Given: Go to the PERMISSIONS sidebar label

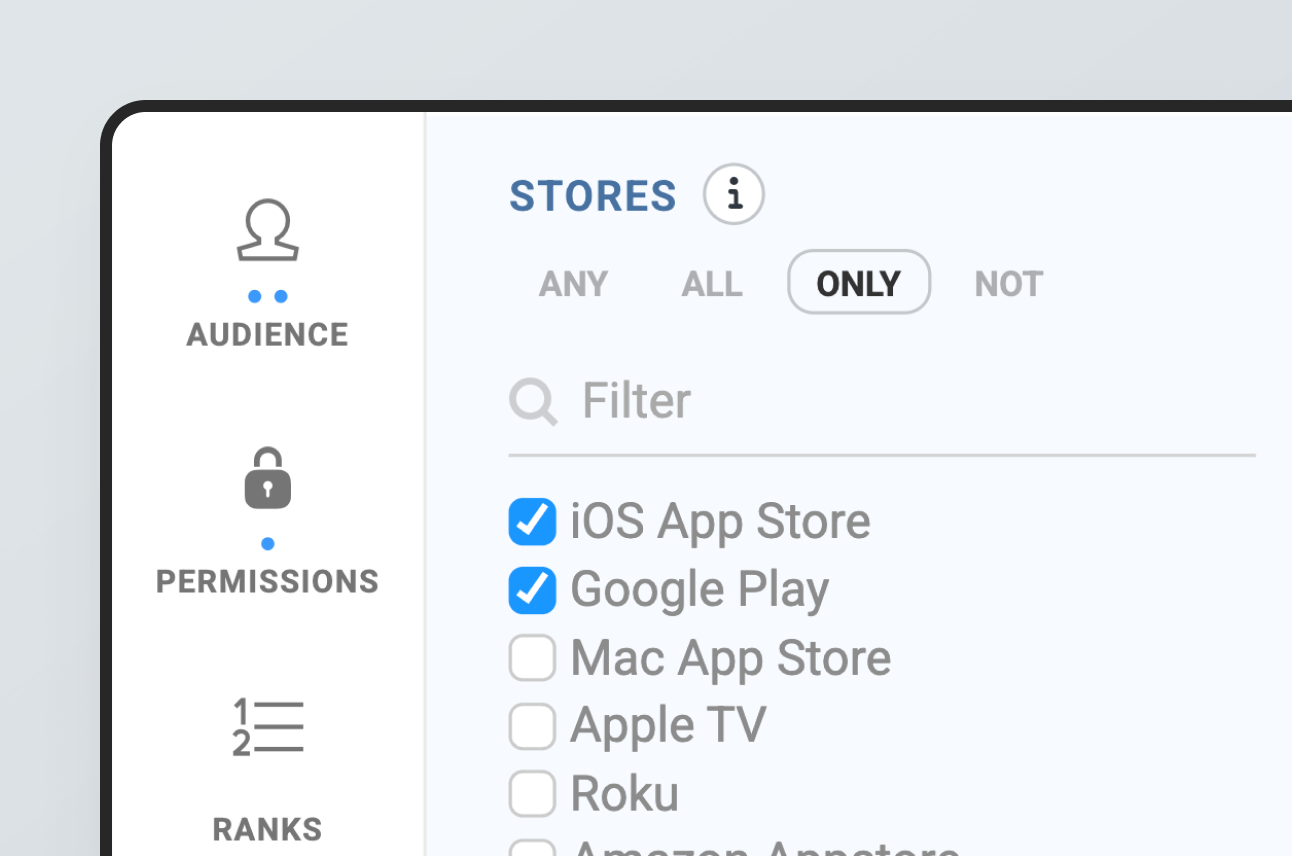Looking at the screenshot, I should pyautogui.click(x=267, y=581).
